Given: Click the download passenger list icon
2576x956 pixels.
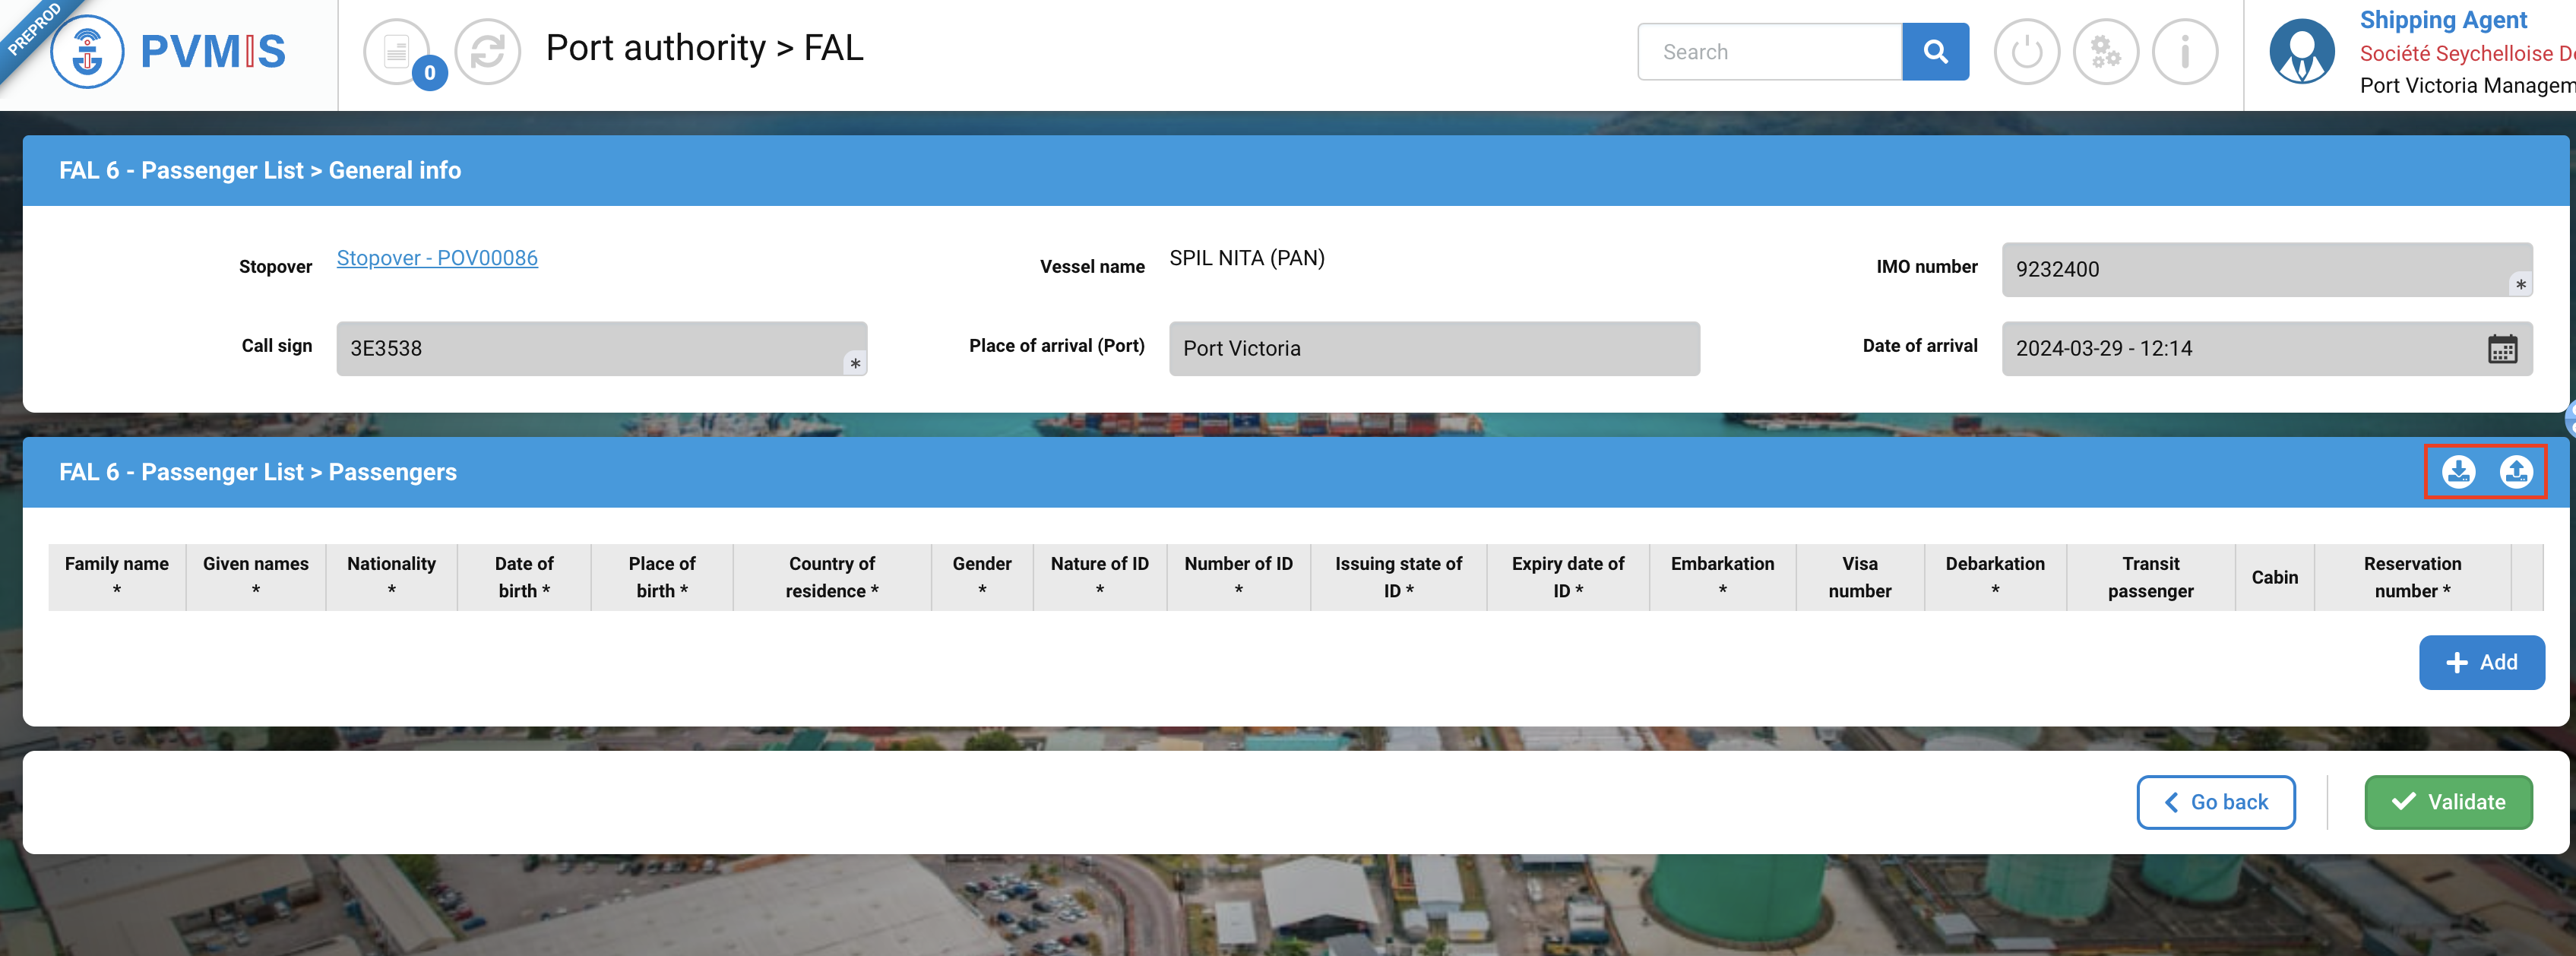Looking at the screenshot, I should pyautogui.click(x=2458, y=471).
